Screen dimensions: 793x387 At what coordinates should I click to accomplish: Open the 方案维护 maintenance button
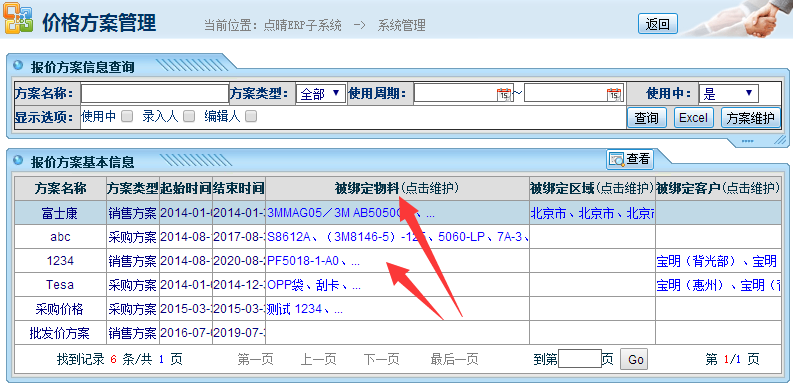click(751, 118)
